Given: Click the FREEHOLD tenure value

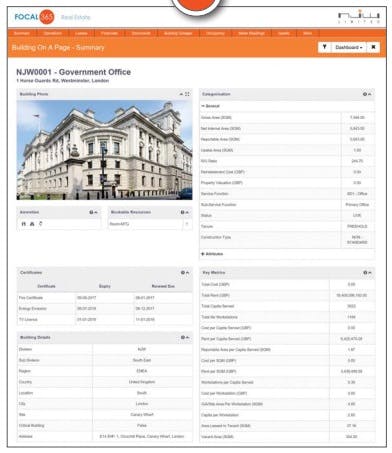Looking at the screenshot, I should pos(357,226).
